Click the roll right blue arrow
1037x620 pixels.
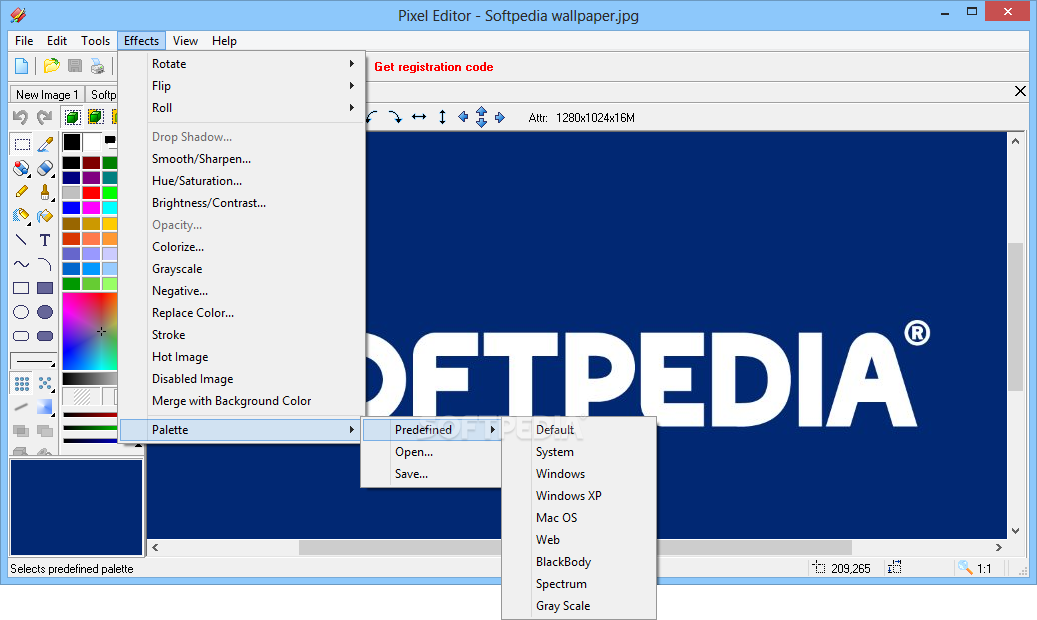tap(500, 117)
